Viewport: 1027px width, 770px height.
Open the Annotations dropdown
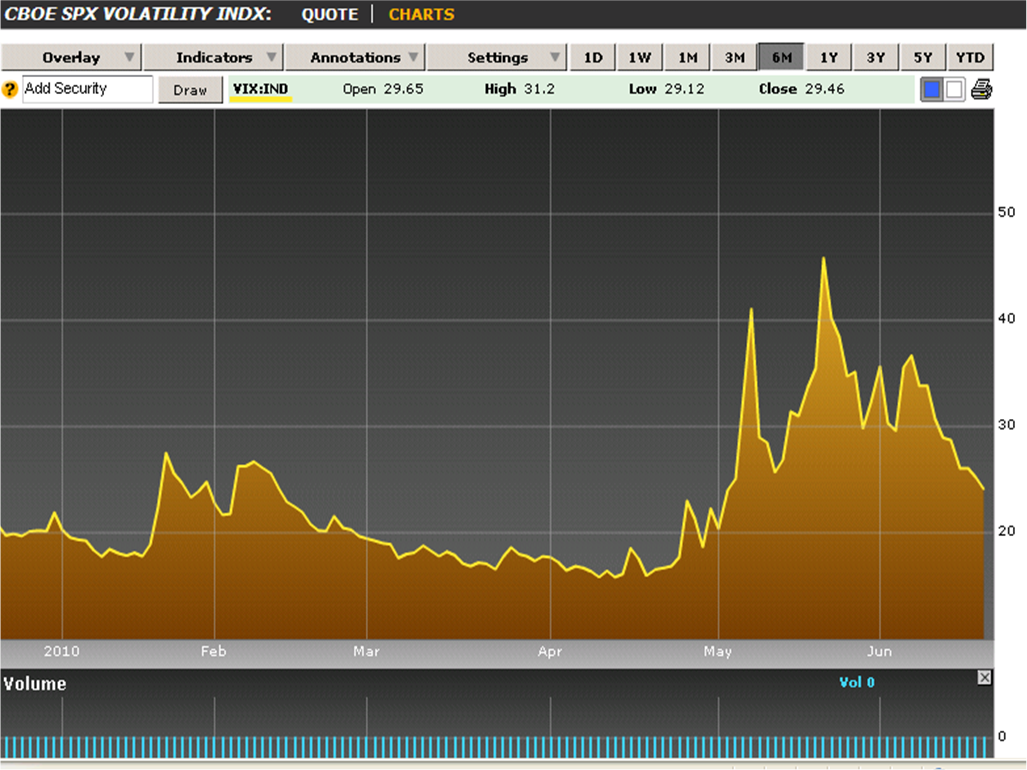tap(356, 57)
